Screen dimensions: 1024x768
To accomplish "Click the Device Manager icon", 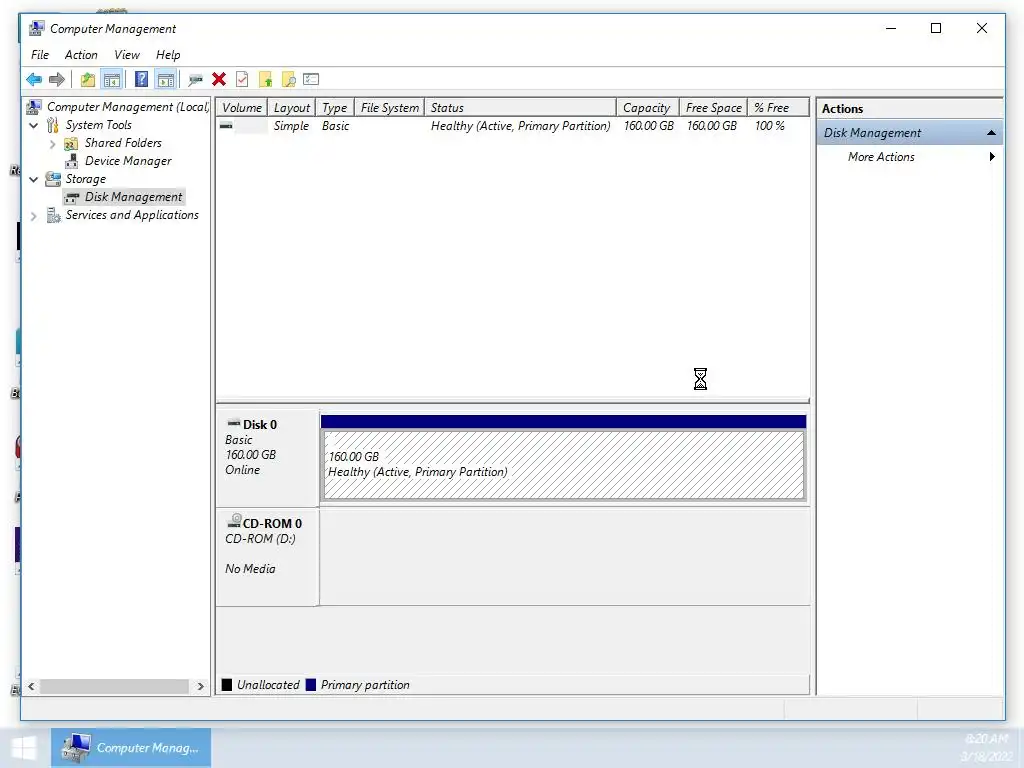I will [72, 161].
